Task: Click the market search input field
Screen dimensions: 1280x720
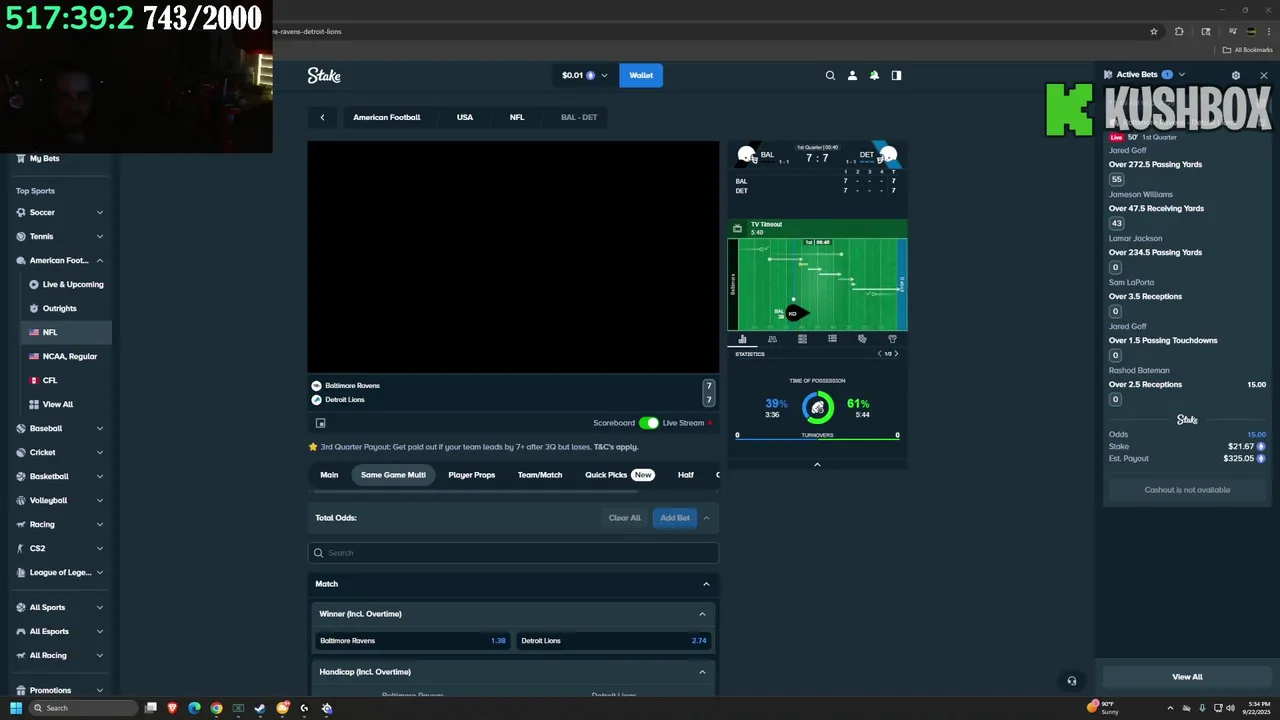Action: [513, 553]
